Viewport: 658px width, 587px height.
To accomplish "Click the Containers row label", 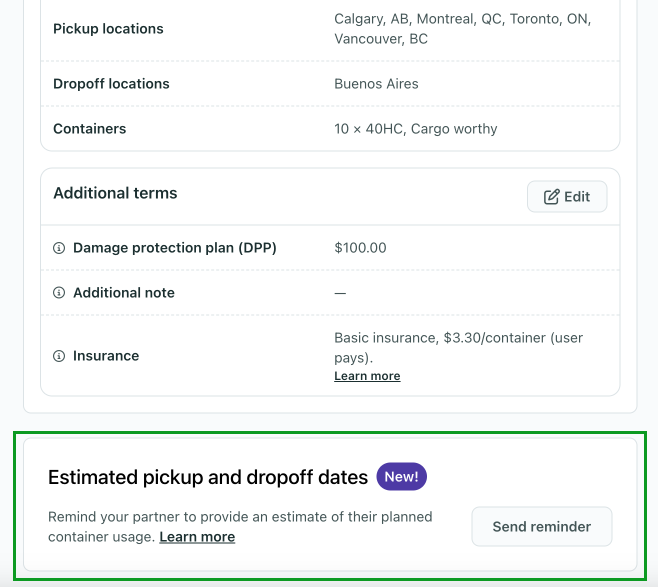I will click(90, 129).
